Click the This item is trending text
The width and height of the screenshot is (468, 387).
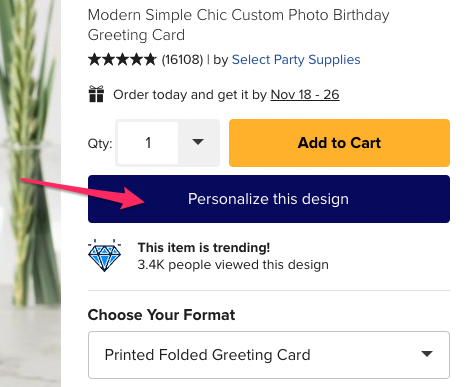204,248
